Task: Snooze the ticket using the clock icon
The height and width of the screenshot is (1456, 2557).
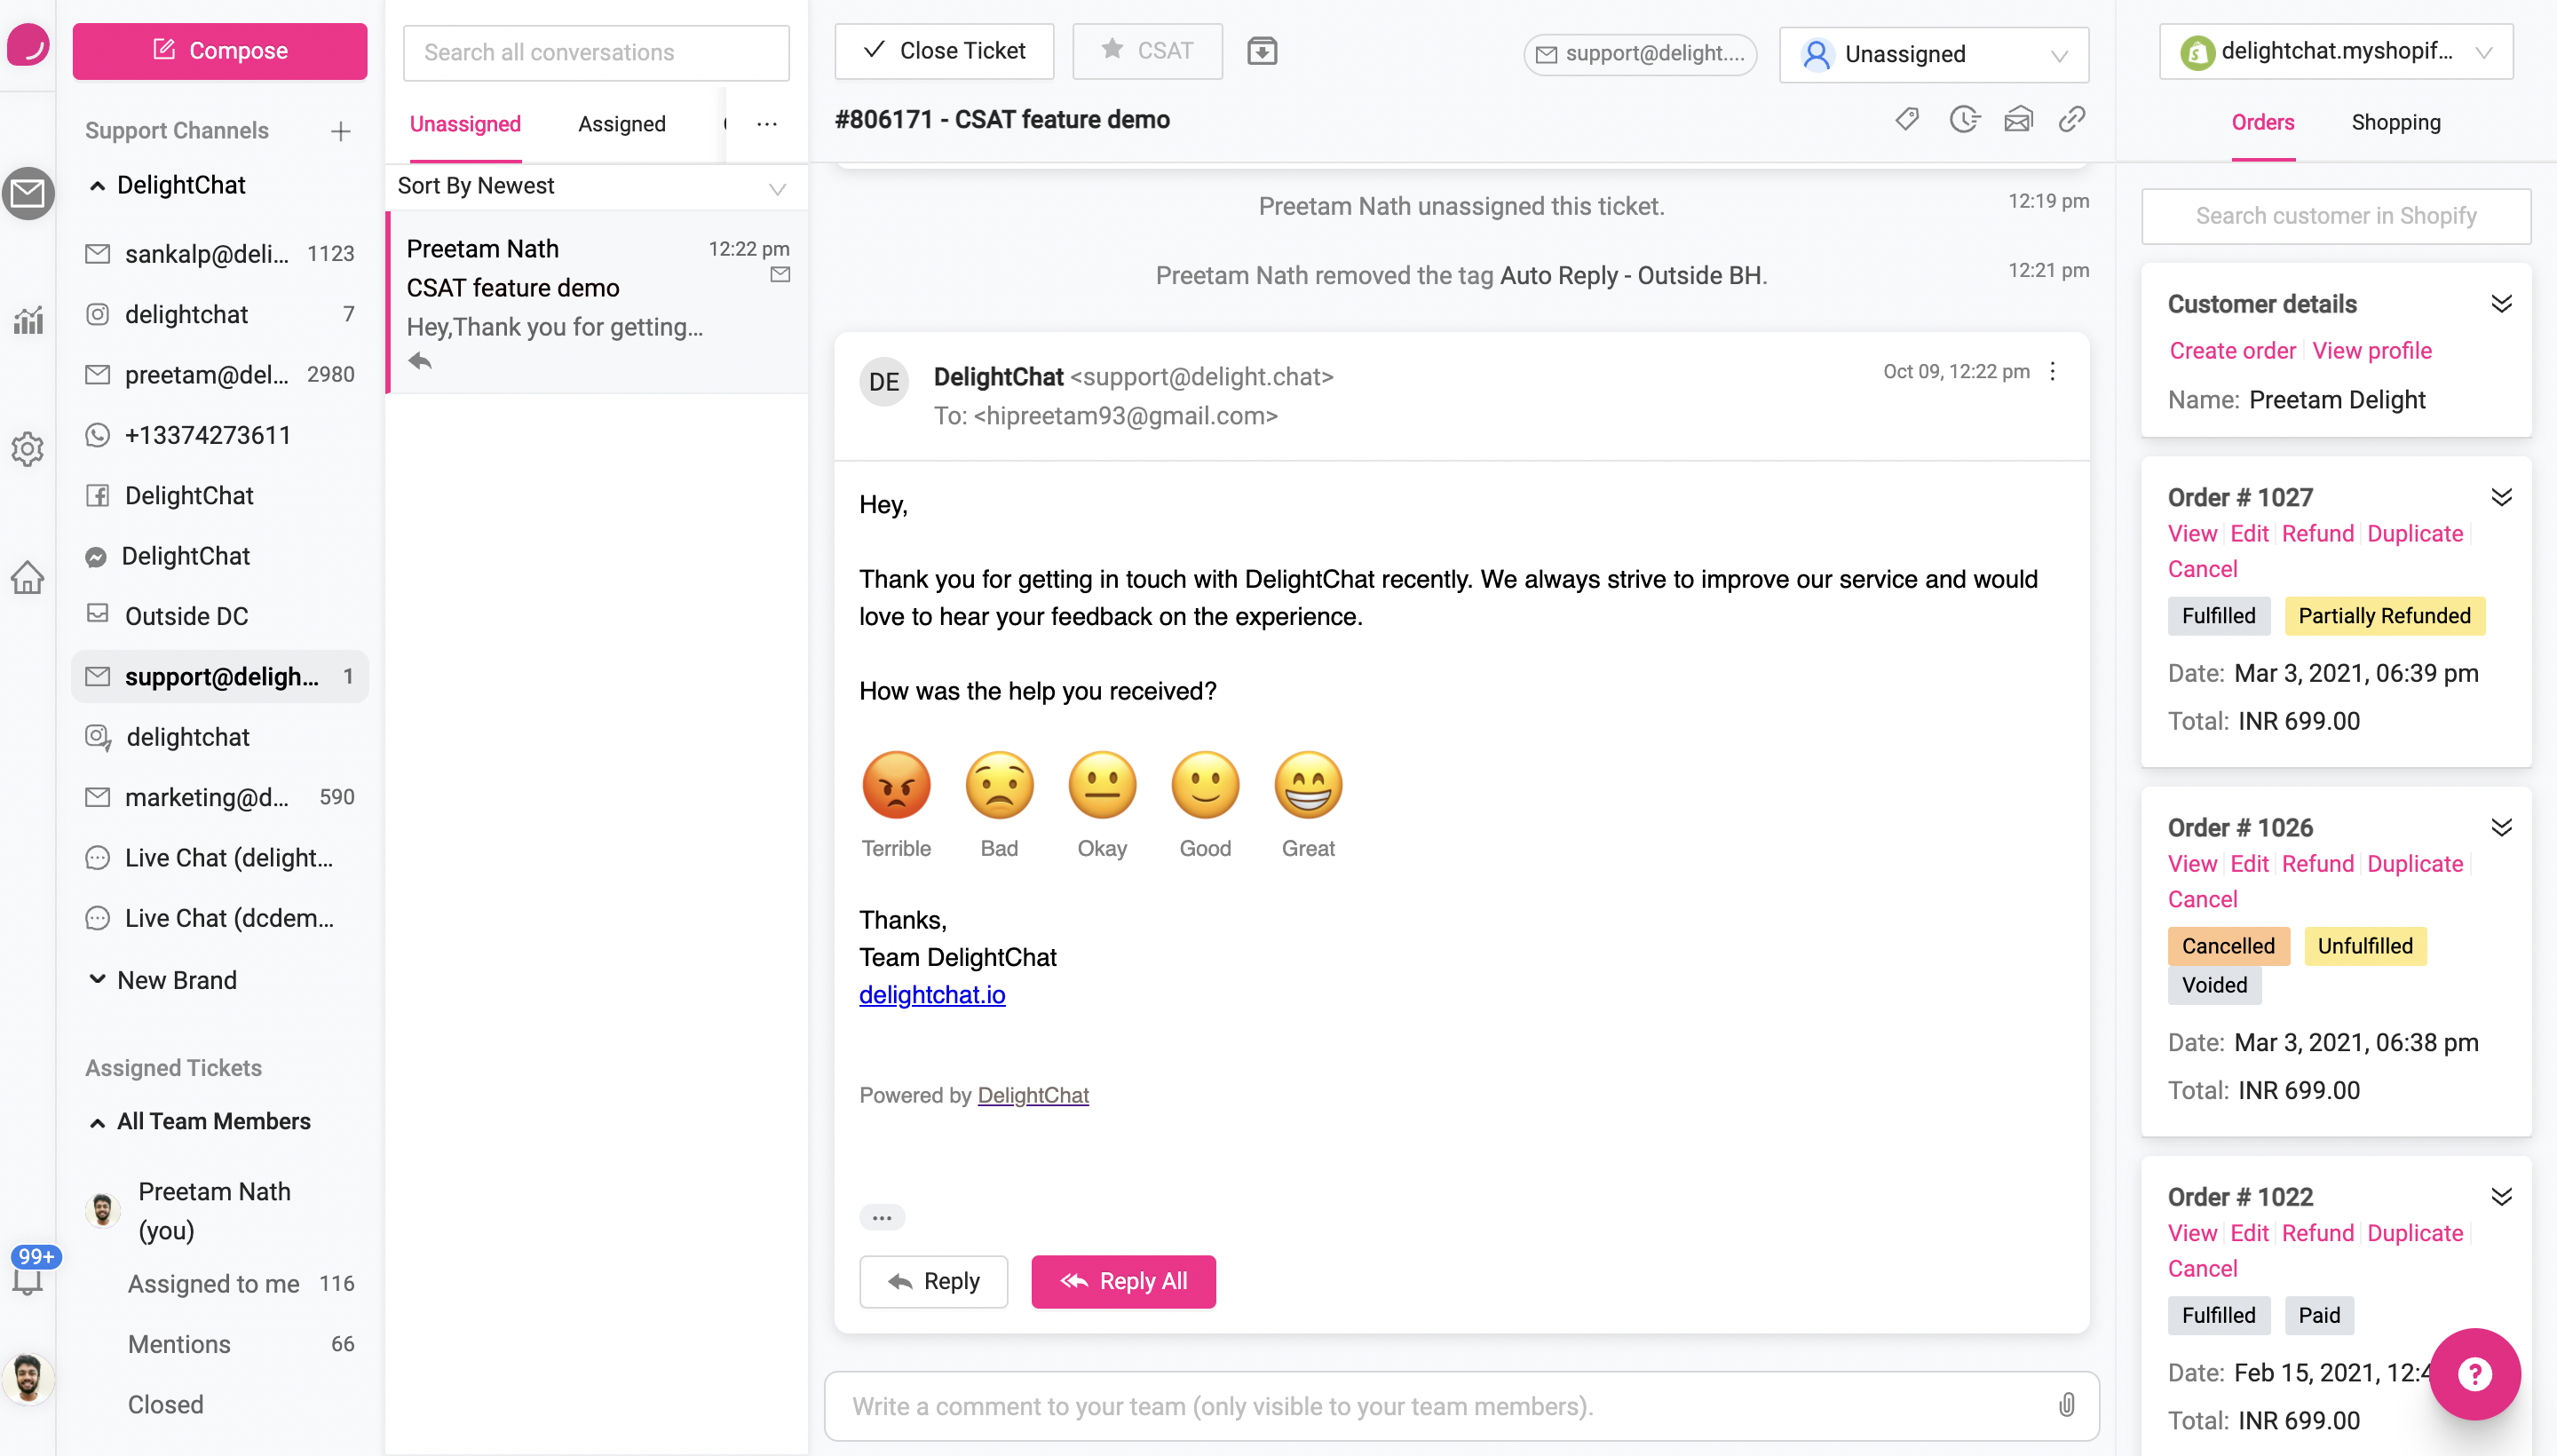Action: coord(1963,119)
